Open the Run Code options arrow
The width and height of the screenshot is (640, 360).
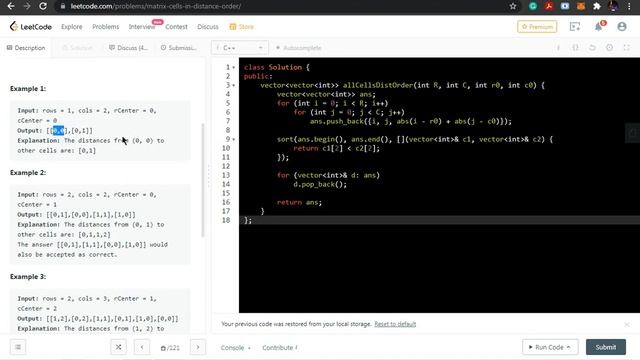tap(568, 347)
